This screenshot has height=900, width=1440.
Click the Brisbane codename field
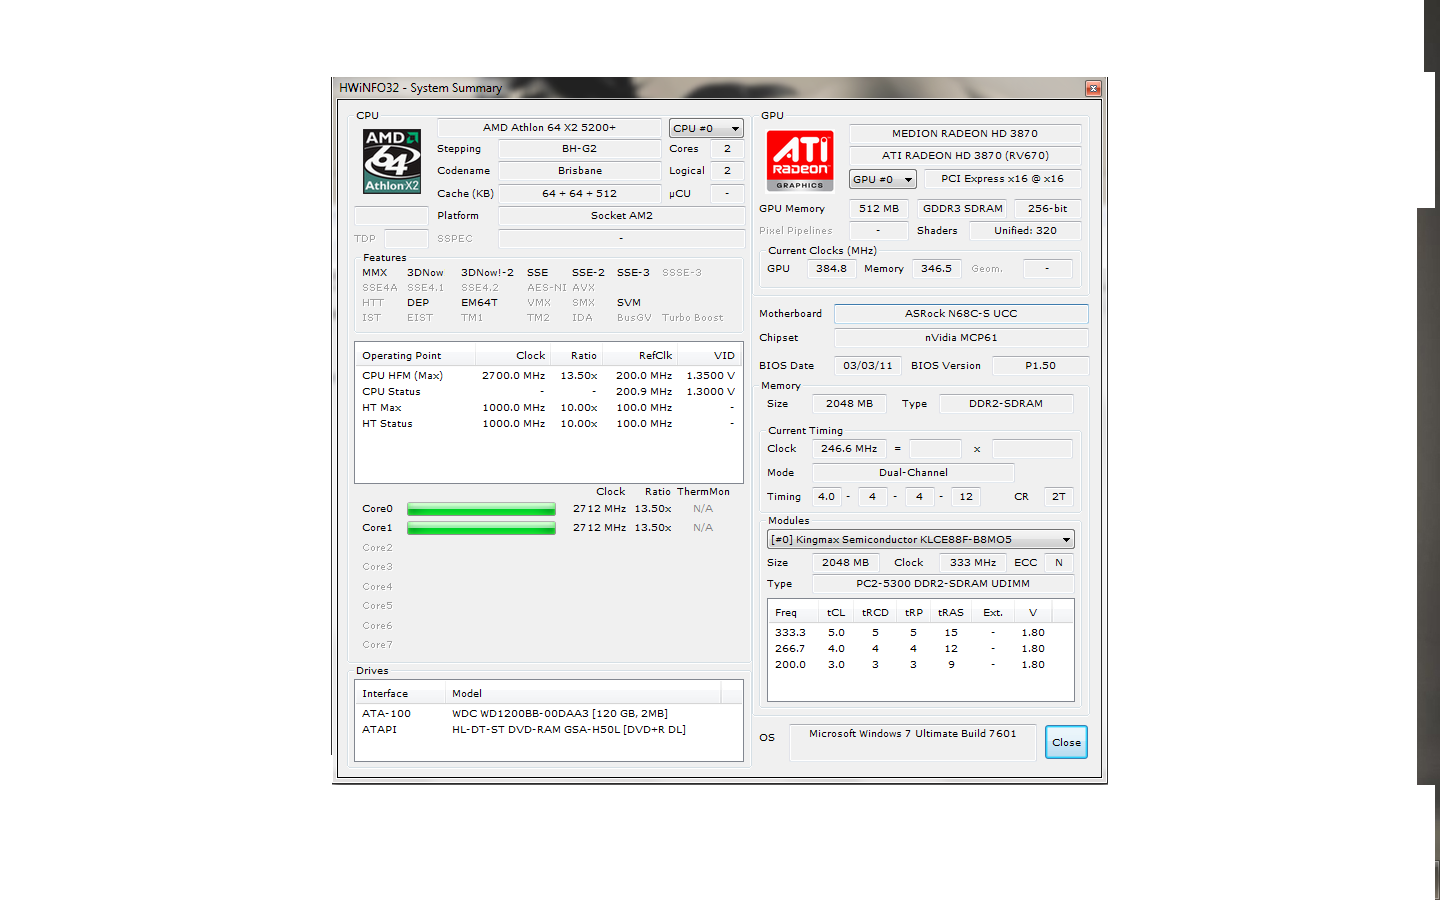(x=579, y=171)
